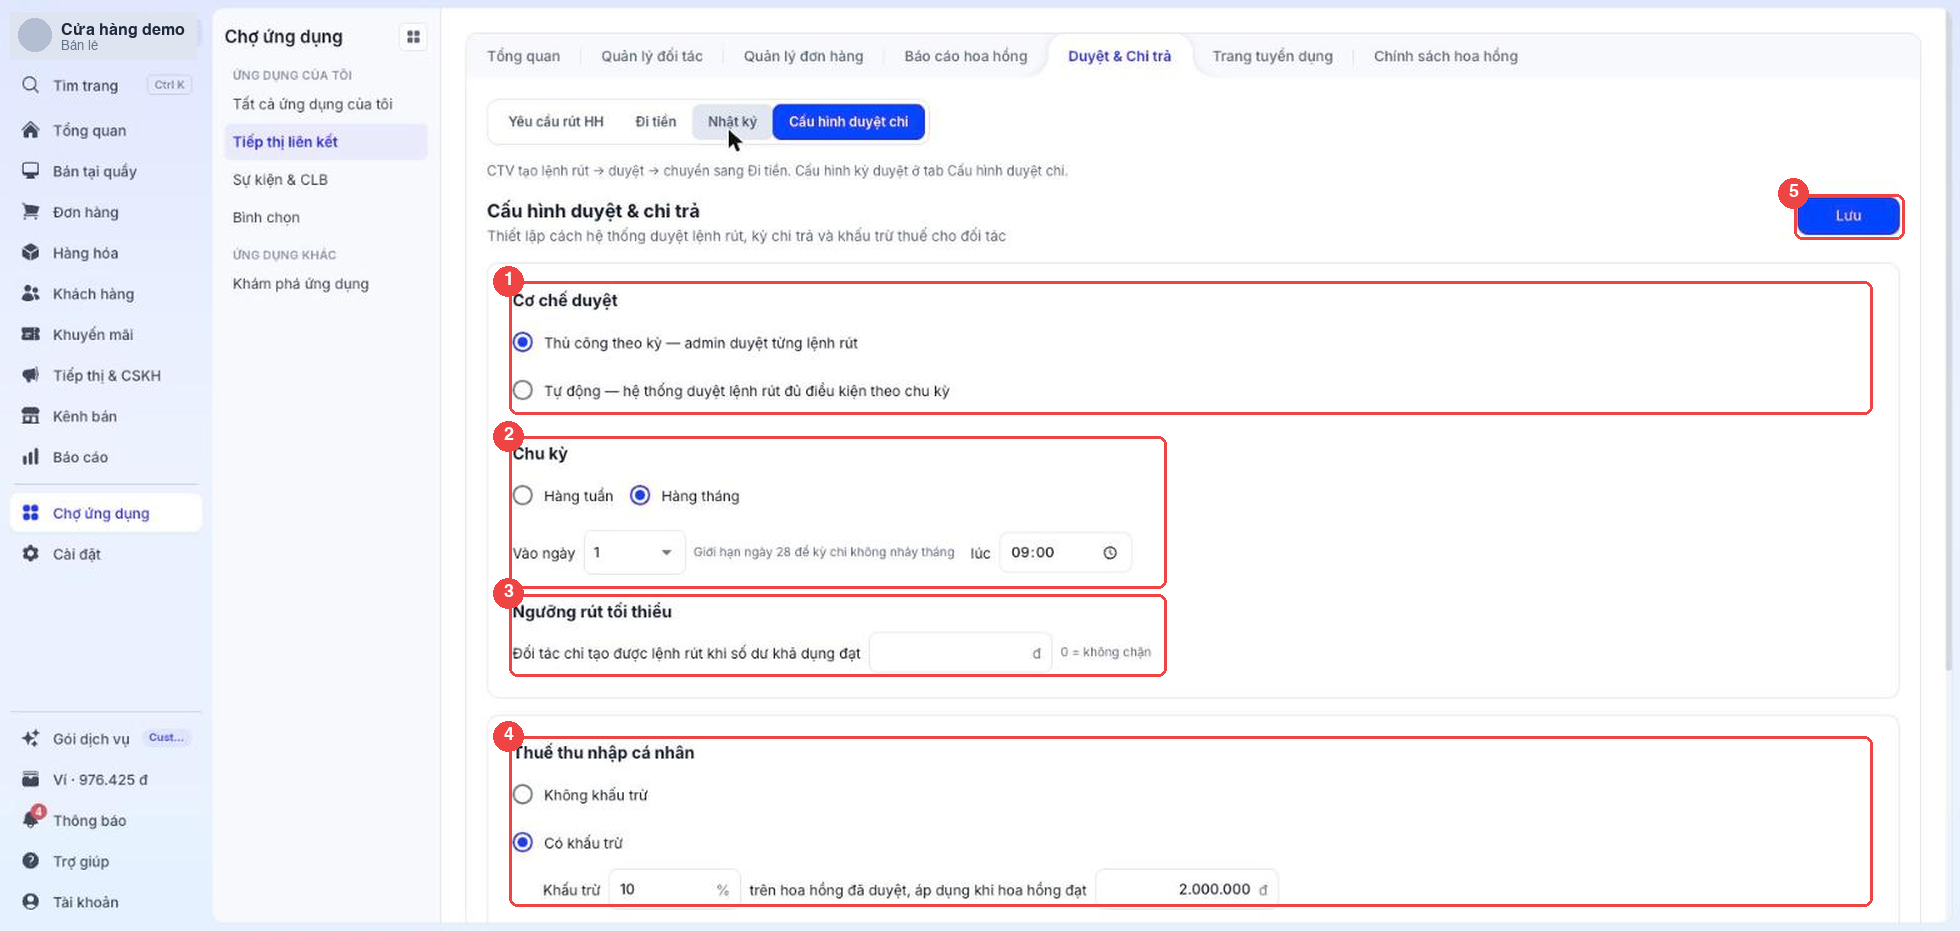Click the Báo cáo bar chart icon
The width and height of the screenshot is (1960, 931).
pos(31,457)
